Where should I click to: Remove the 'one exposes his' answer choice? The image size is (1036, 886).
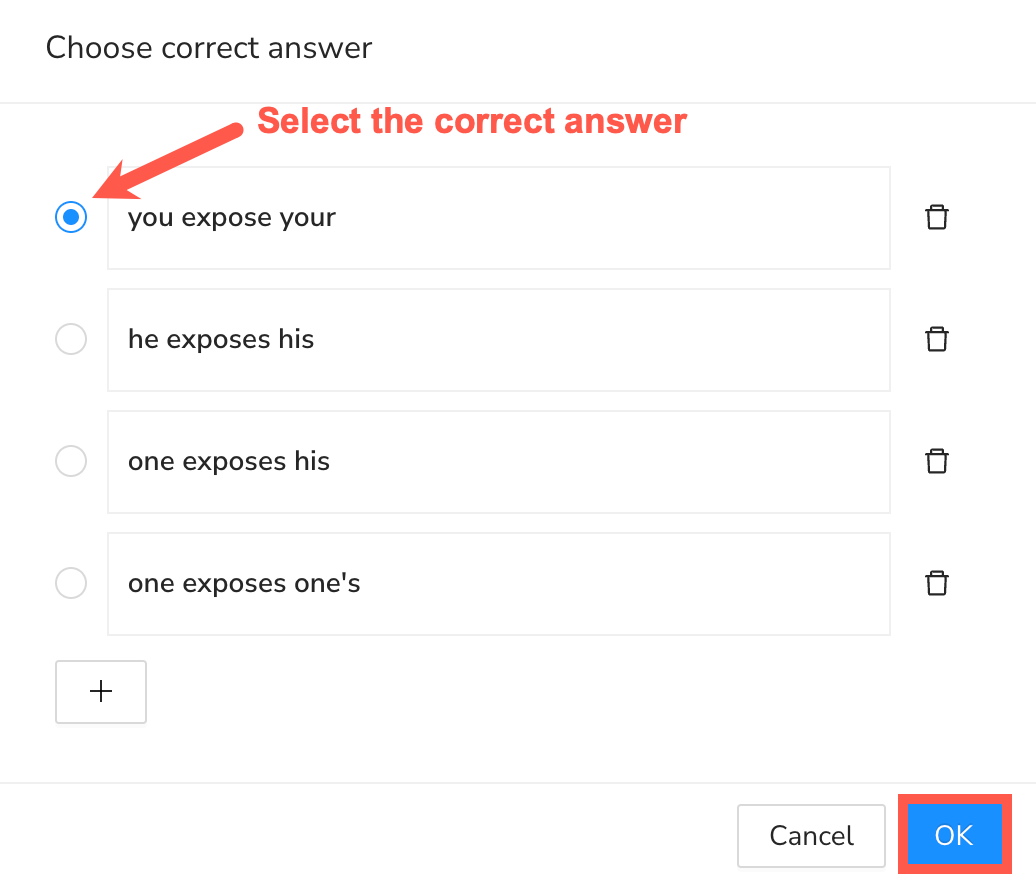point(937,461)
